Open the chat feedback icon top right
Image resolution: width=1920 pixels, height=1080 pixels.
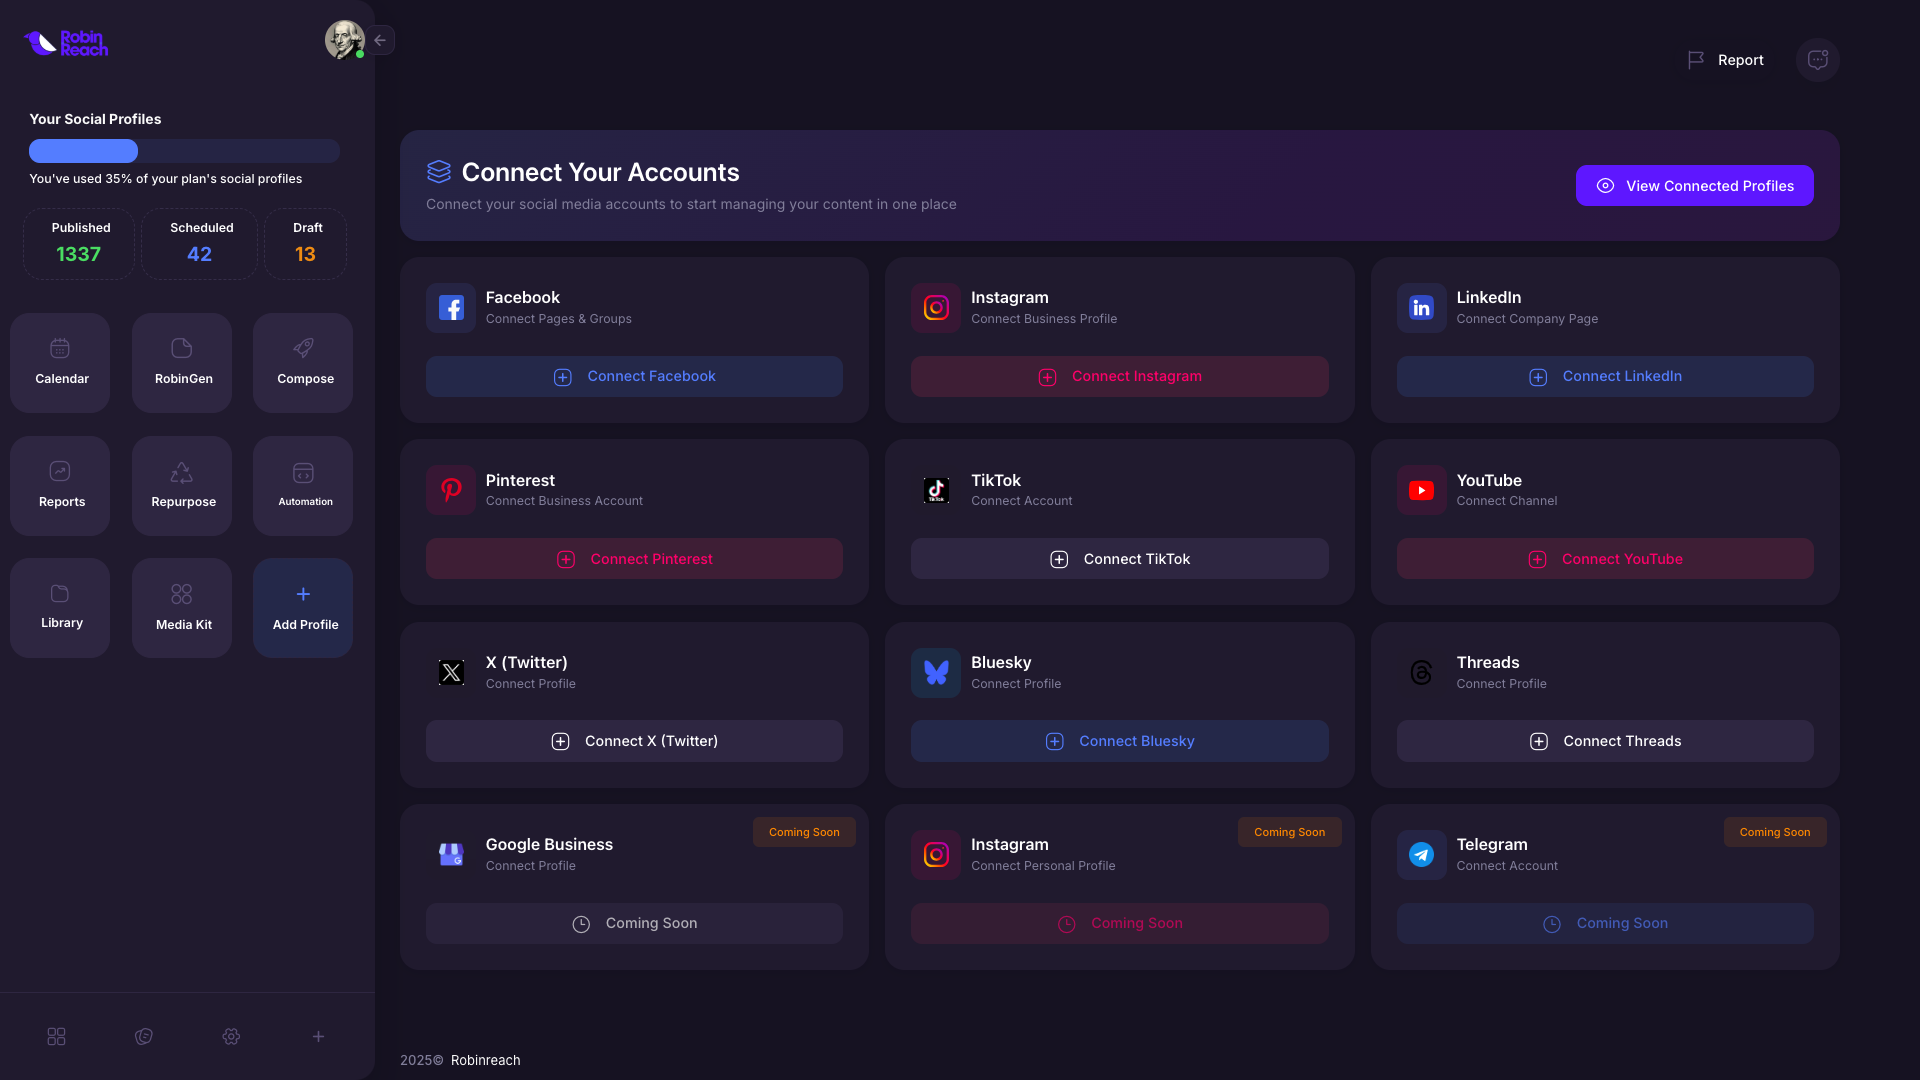tap(1817, 60)
